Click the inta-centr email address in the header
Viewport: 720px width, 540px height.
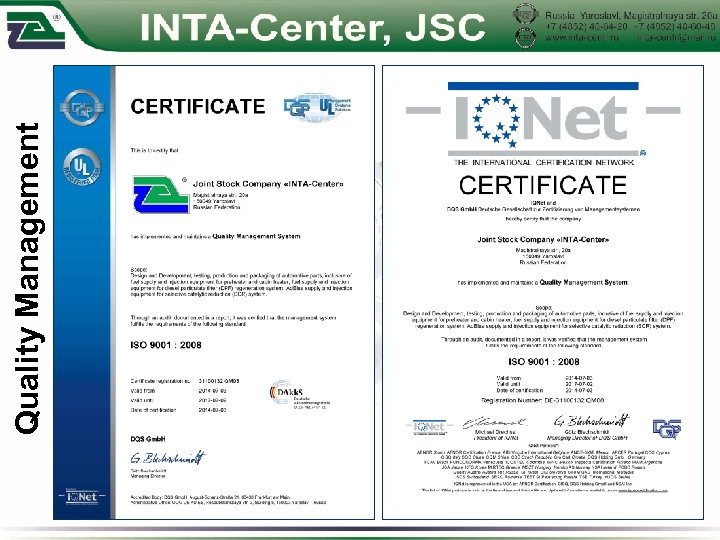(676, 38)
